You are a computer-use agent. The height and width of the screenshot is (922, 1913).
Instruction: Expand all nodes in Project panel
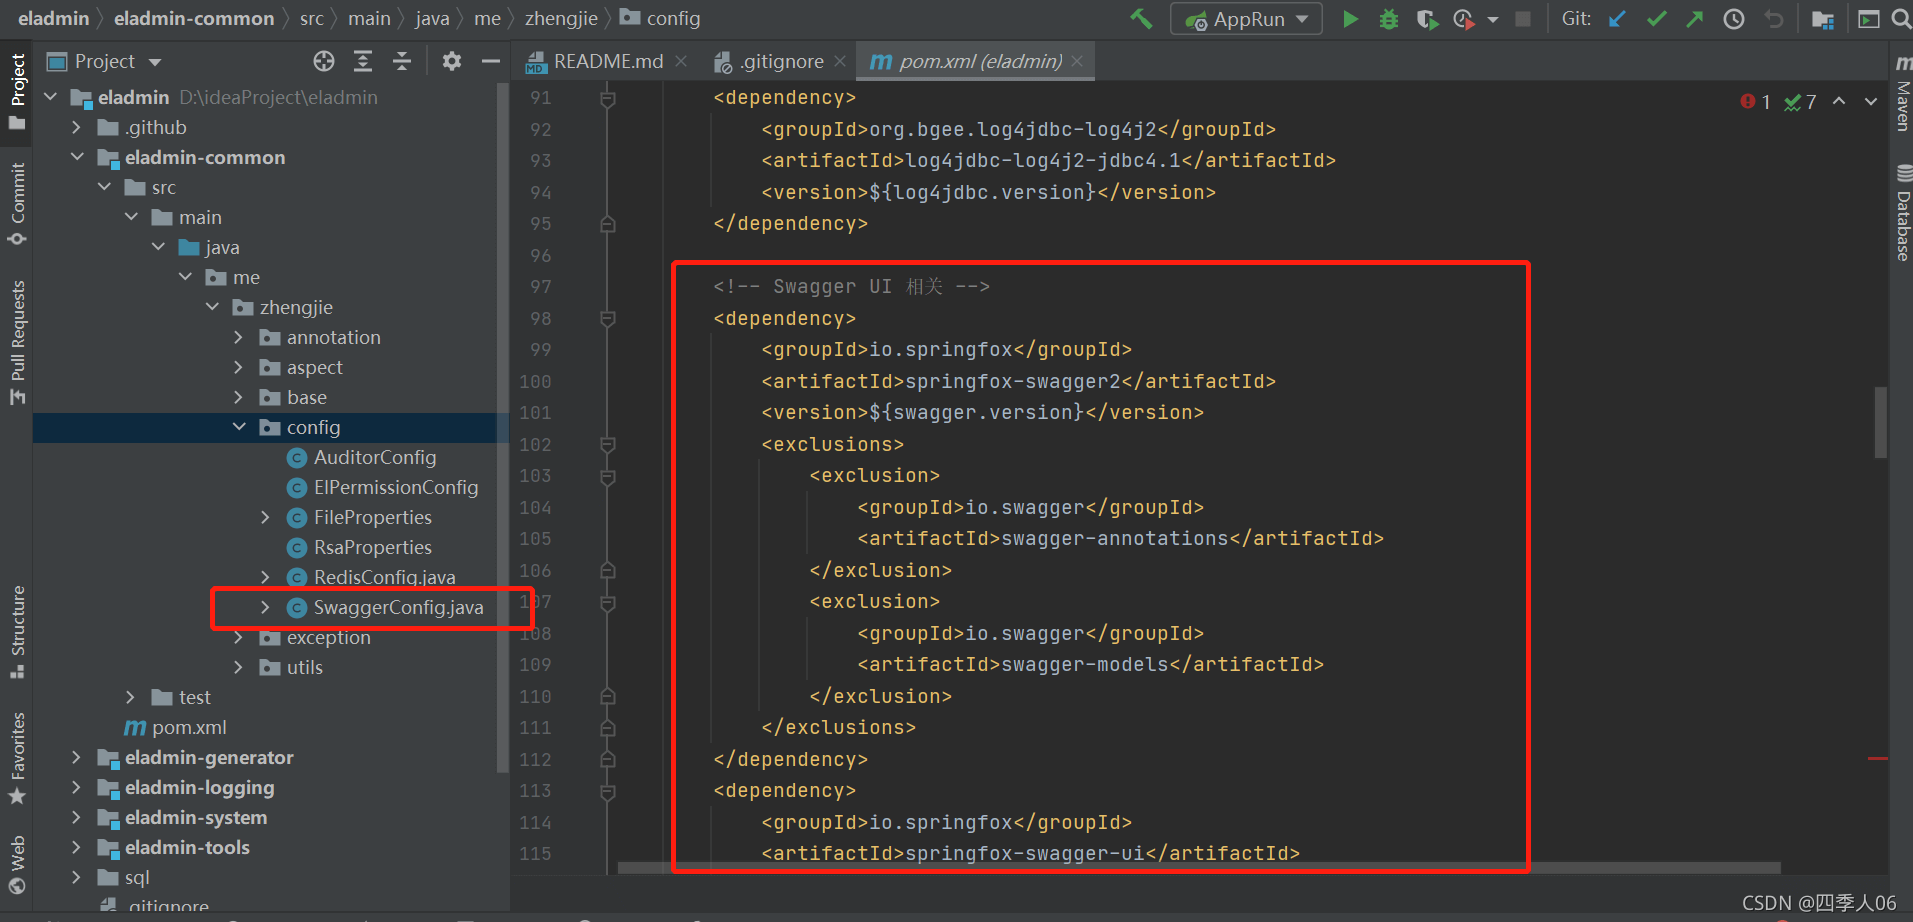[x=363, y=61]
